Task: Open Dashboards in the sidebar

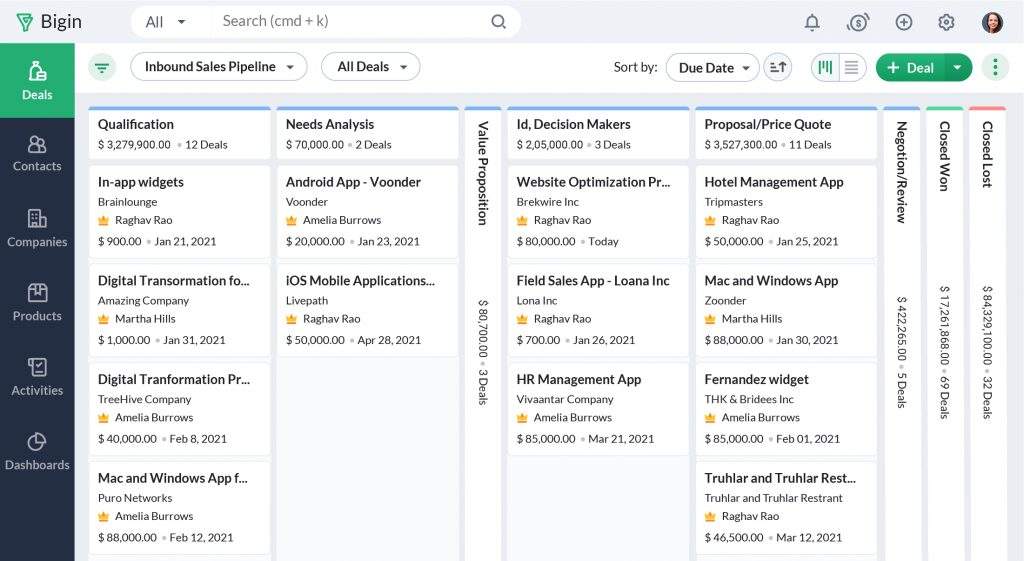Action: point(37,452)
